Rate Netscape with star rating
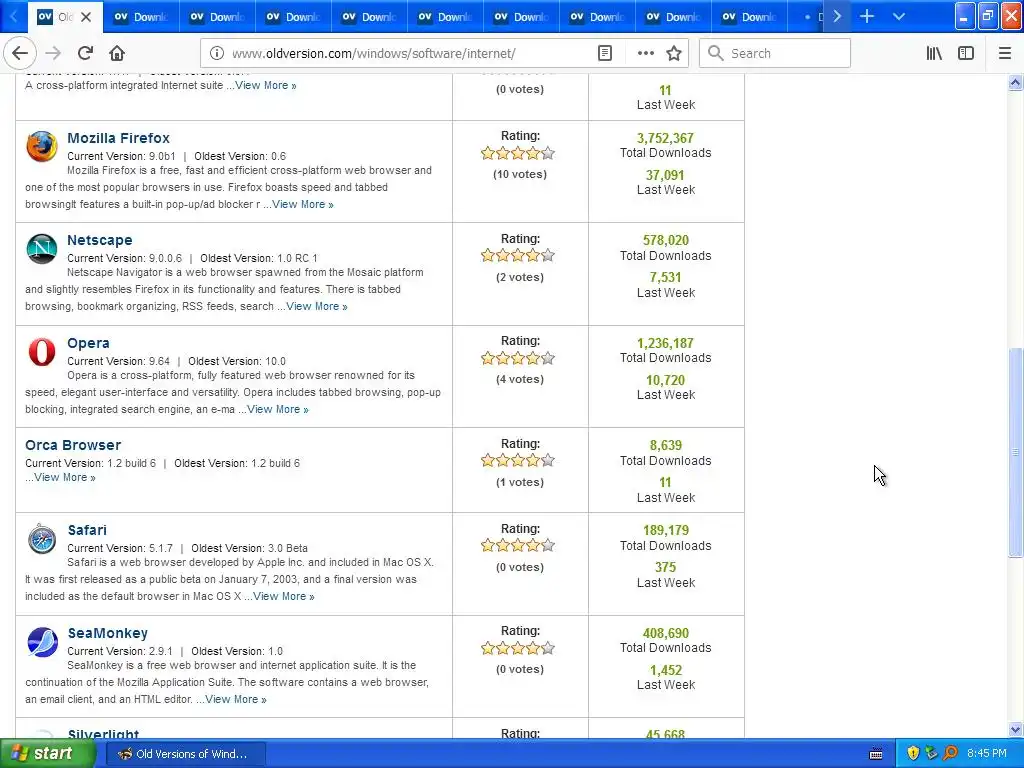 click(x=518, y=255)
